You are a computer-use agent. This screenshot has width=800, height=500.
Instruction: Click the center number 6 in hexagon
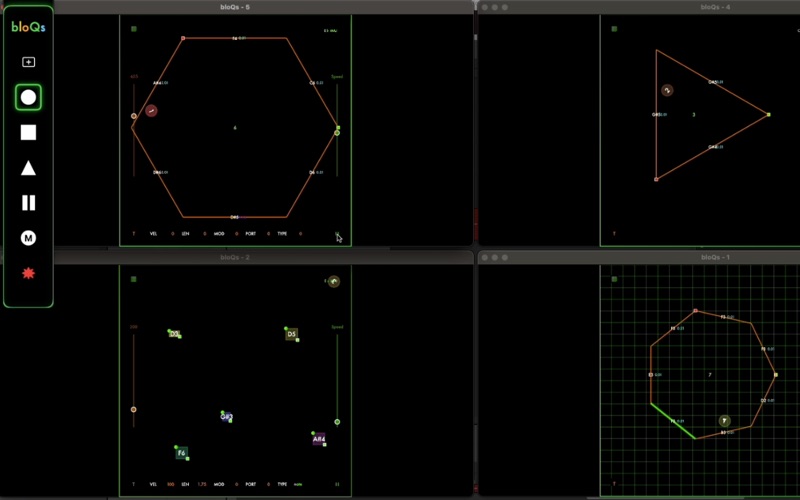coord(235,128)
